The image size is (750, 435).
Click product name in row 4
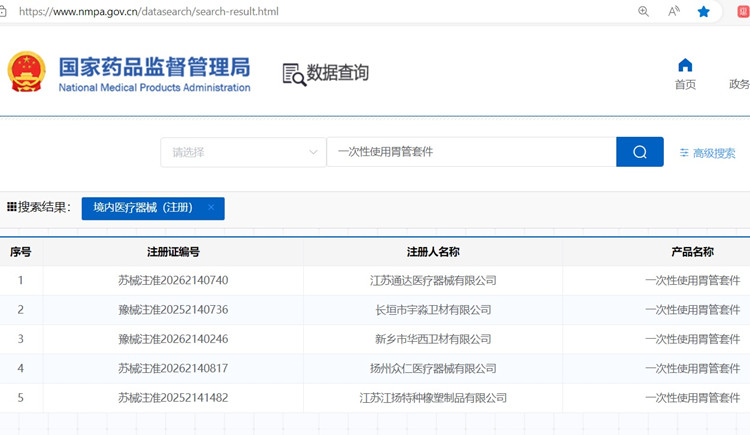pyautogui.click(x=692, y=368)
